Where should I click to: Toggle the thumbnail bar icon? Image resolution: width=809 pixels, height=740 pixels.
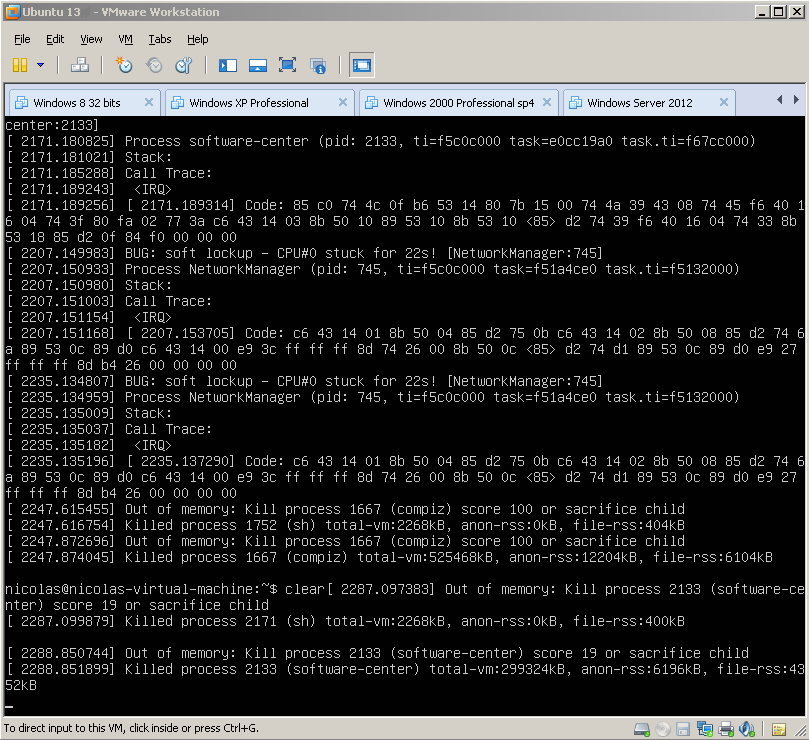coord(257,65)
